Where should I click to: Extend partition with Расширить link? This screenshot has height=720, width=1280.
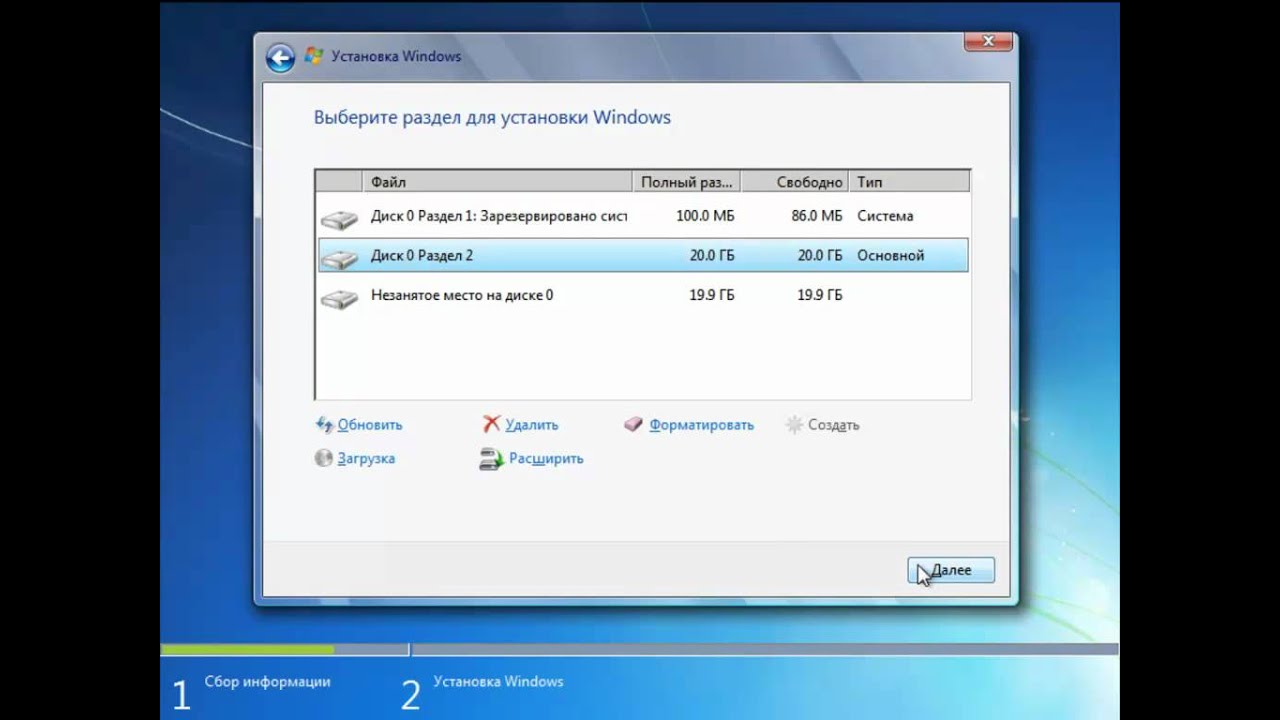pos(546,458)
